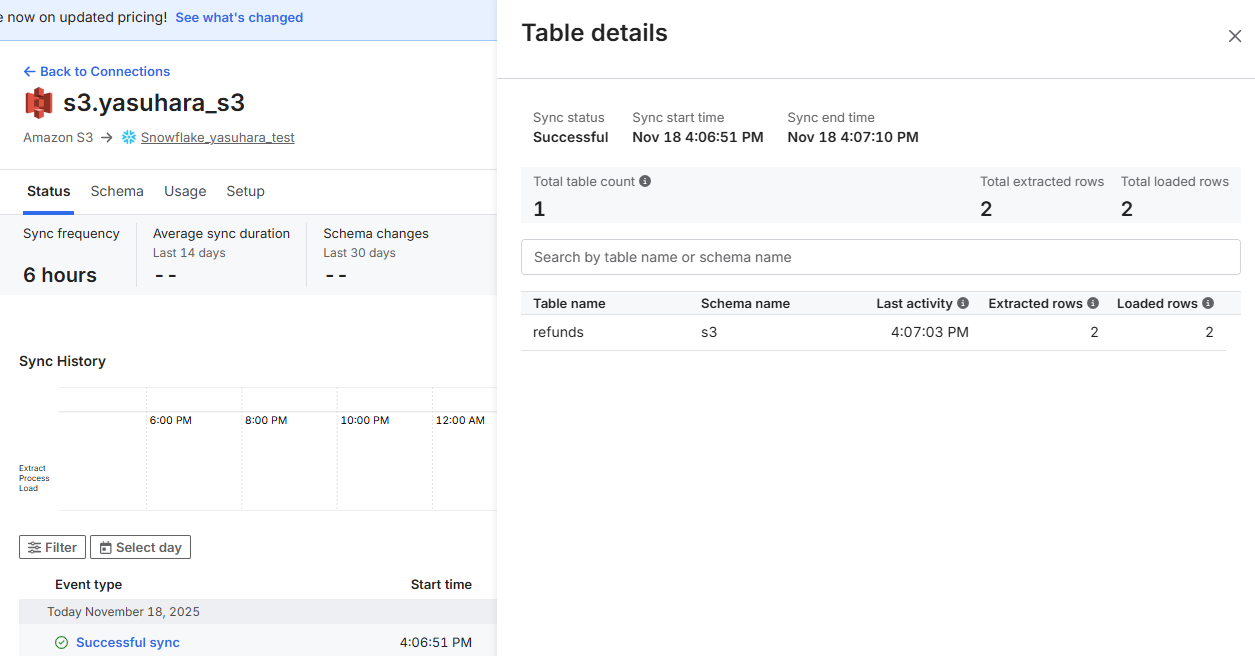This screenshot has height=656, width=1255.
Task: Open See what's changed pricing link
Action: pyautogui.click(x=239, y=17)
